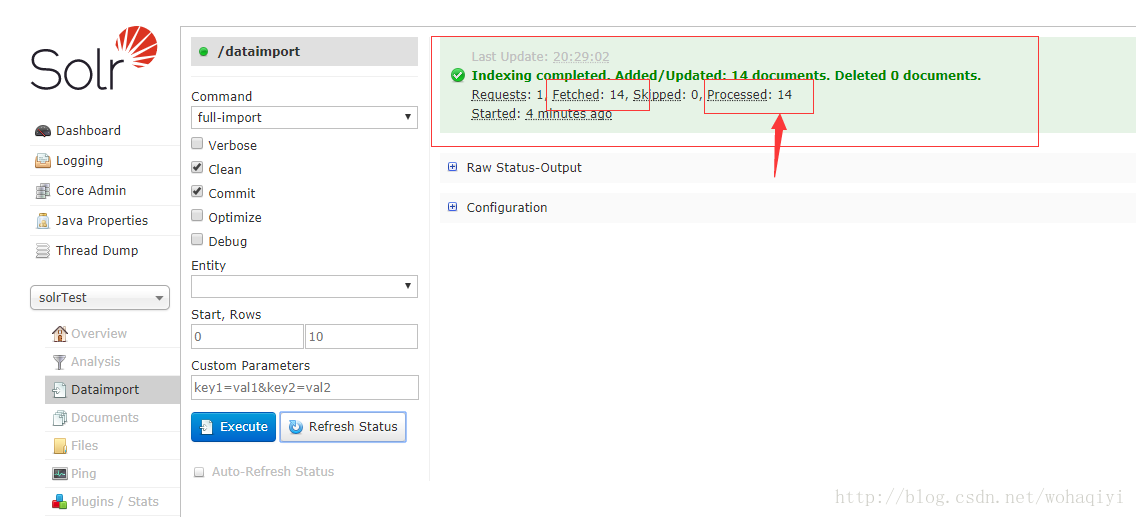The image size is (1136, 517).
Task: Click the Solr logo
Action: coord(94,58)
